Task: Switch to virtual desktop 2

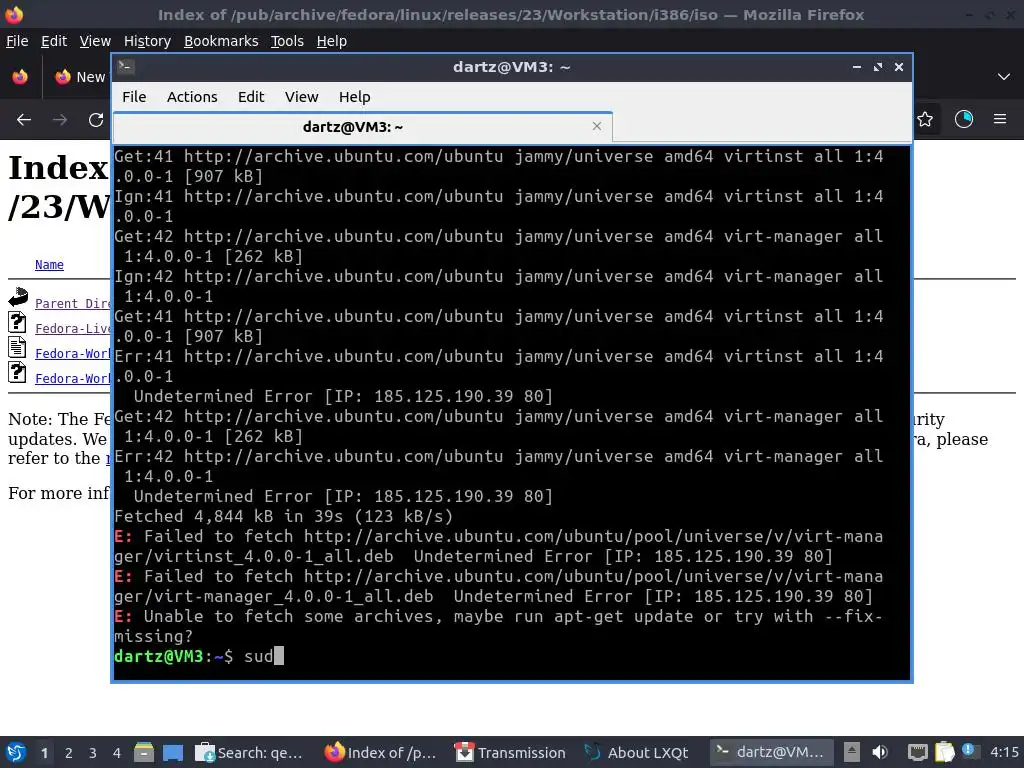Action: pos(69,753)
